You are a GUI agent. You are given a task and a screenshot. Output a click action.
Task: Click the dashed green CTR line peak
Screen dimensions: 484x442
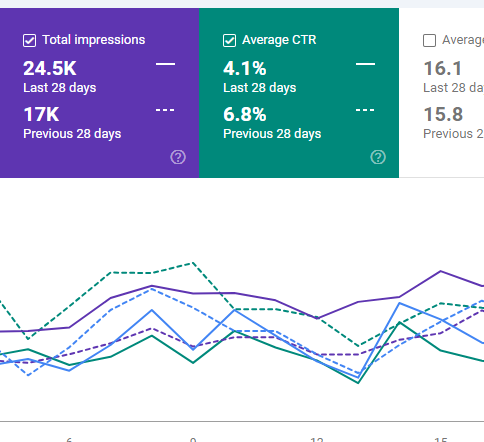click(193, 263)
